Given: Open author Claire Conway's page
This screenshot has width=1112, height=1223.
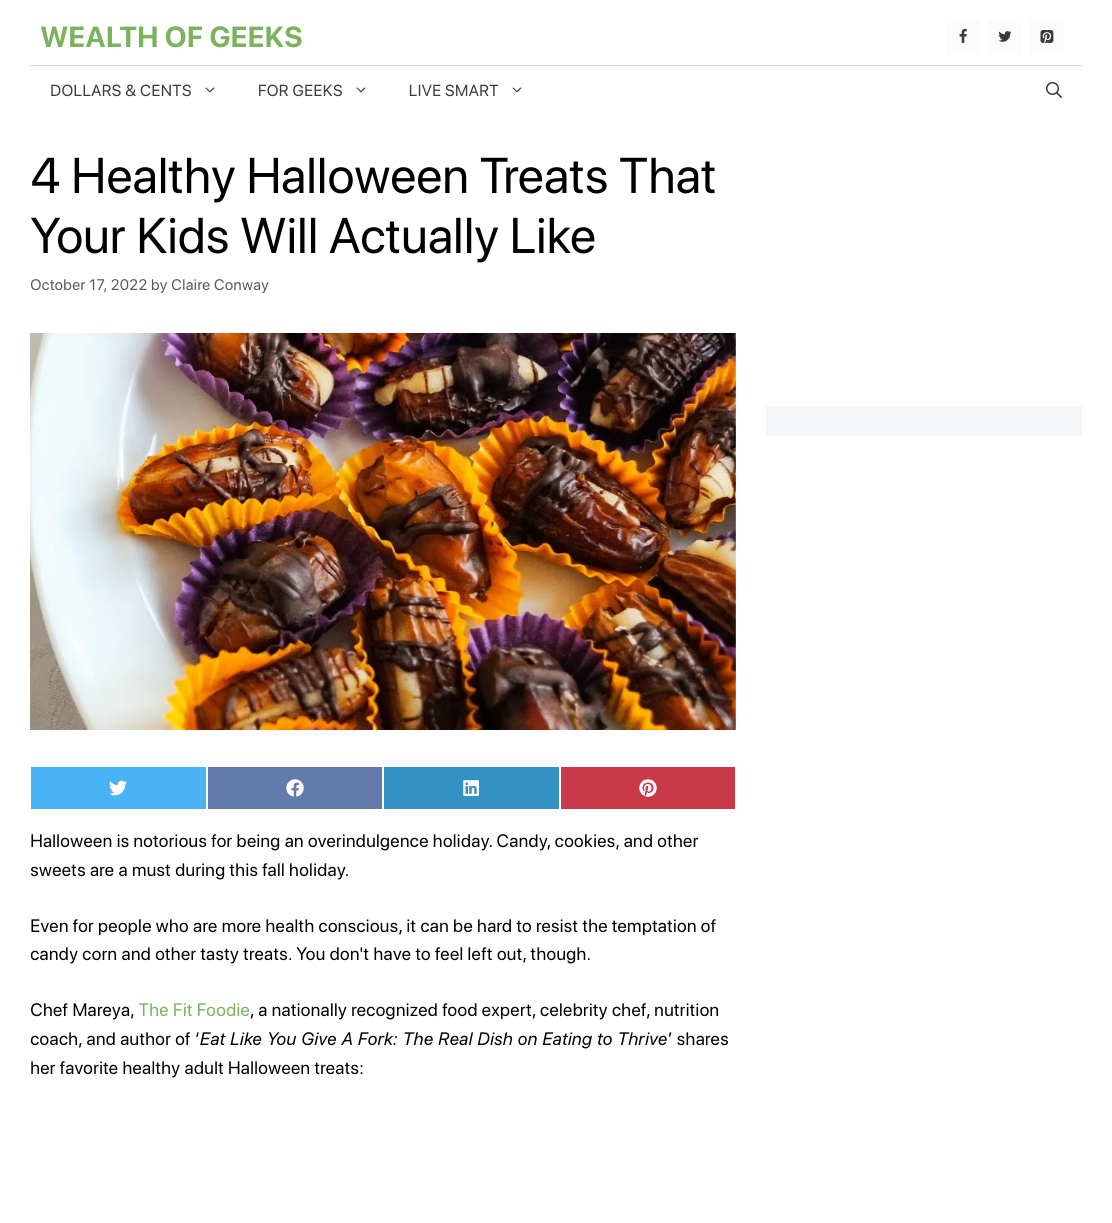Looking at the screenshot, I should pos(220,285).
